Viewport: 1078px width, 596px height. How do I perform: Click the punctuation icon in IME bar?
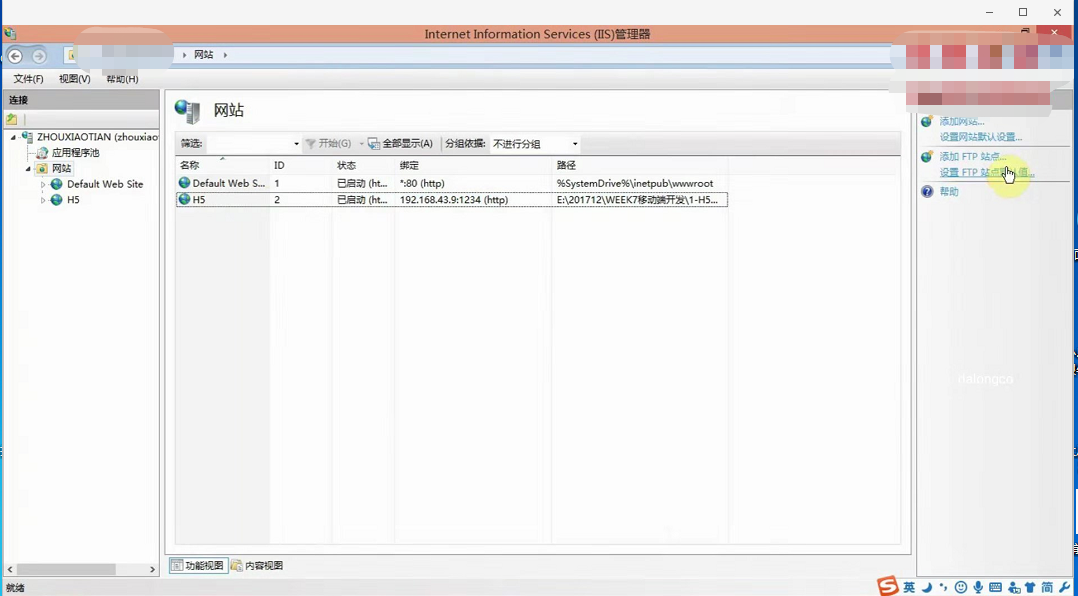pos(944,588)
